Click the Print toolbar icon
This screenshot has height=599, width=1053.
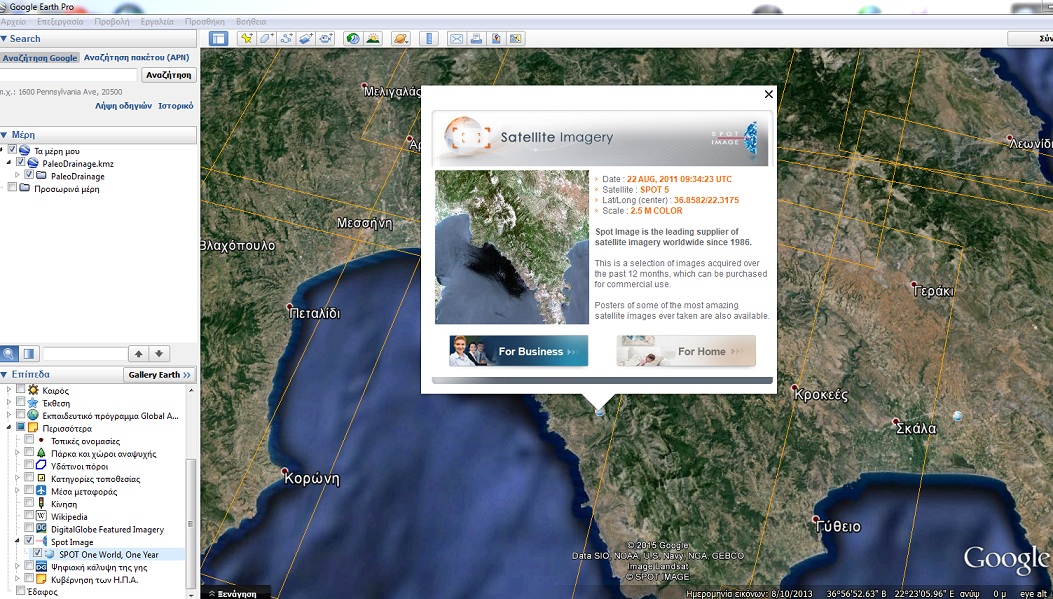475,38
